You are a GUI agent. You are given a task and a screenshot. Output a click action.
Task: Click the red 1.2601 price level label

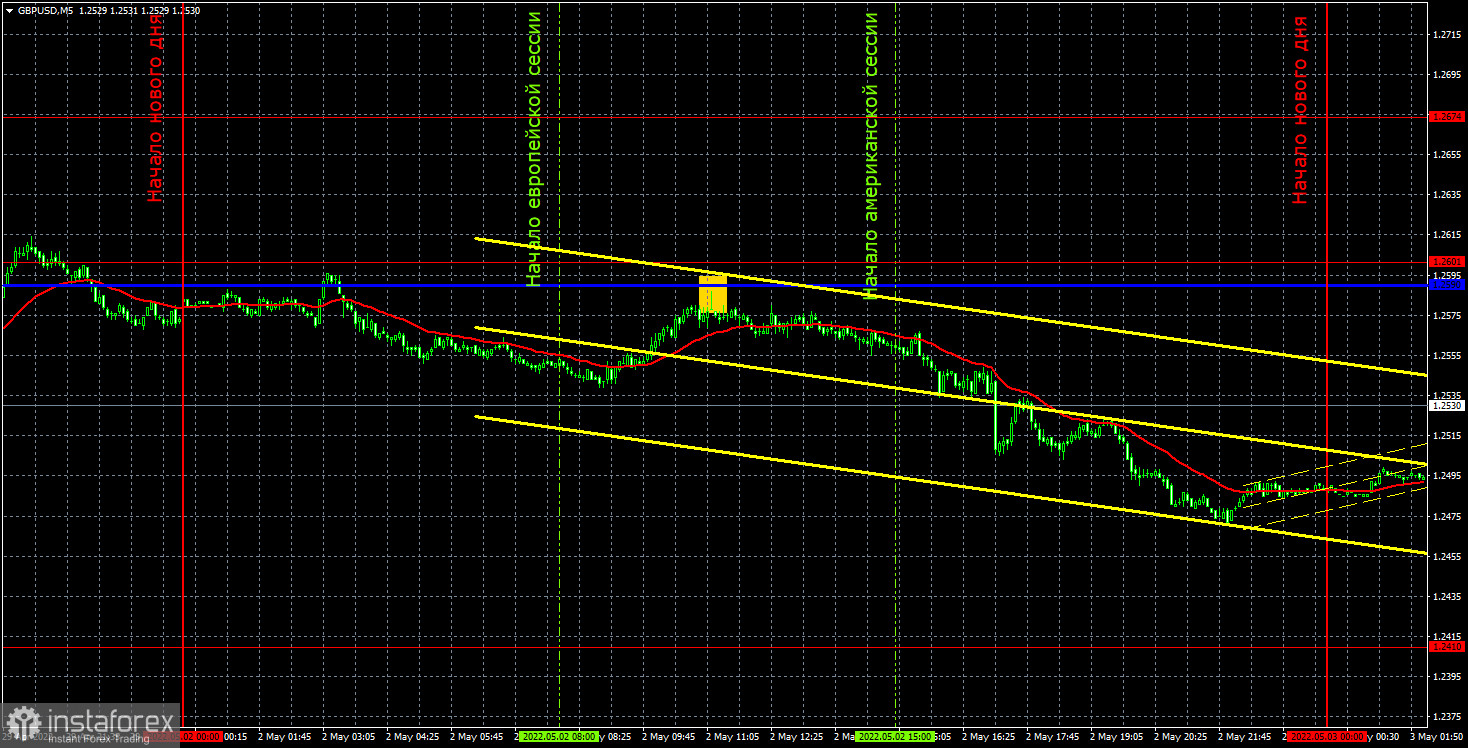[x=1447, y=262]
